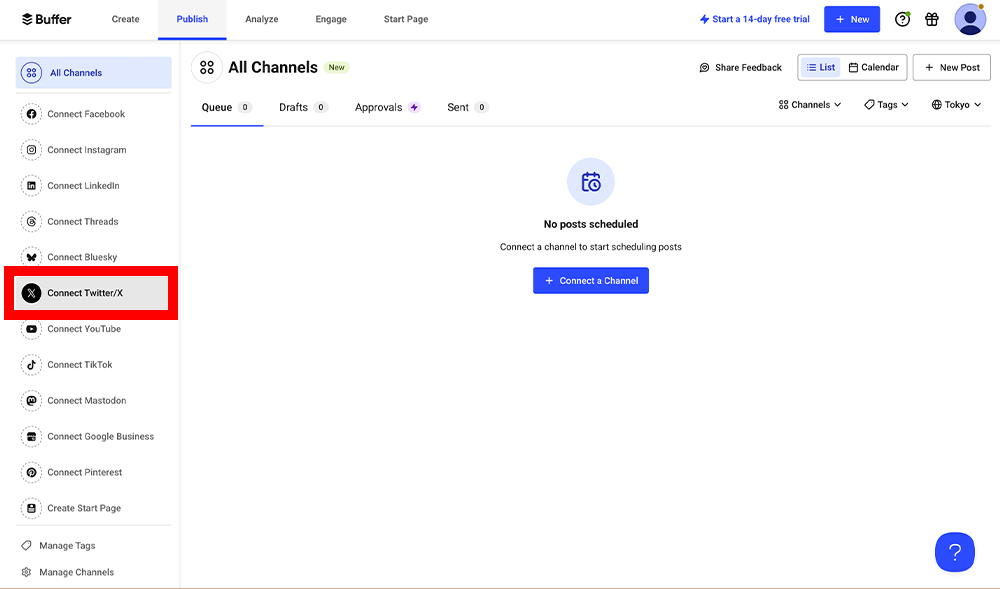The image size is (1000, 589).
Task: Click the Google Business icon in sidebar
Action: (31, 437)
